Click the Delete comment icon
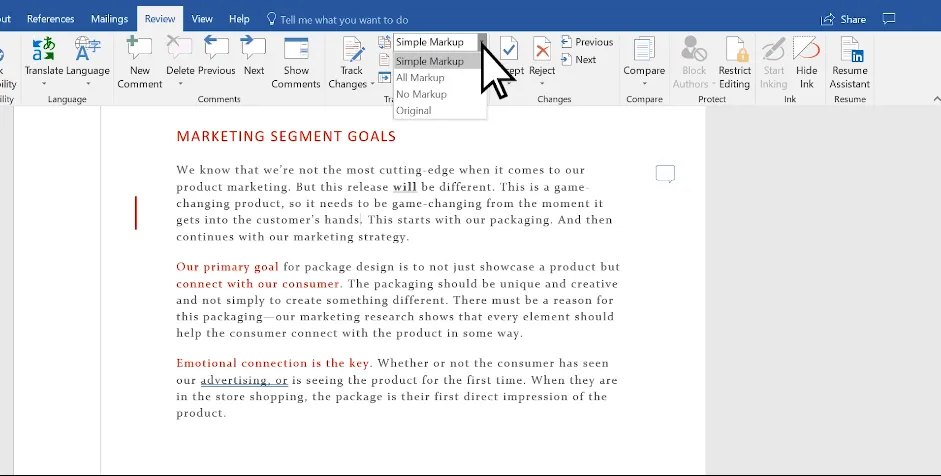Image resolution: width=941 pixels, height=476 pixels. [x=179, y=49]
